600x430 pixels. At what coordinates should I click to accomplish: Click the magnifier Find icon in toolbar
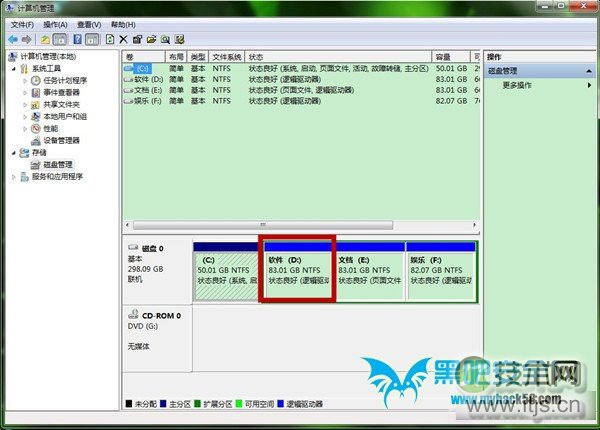pos(165,39)
